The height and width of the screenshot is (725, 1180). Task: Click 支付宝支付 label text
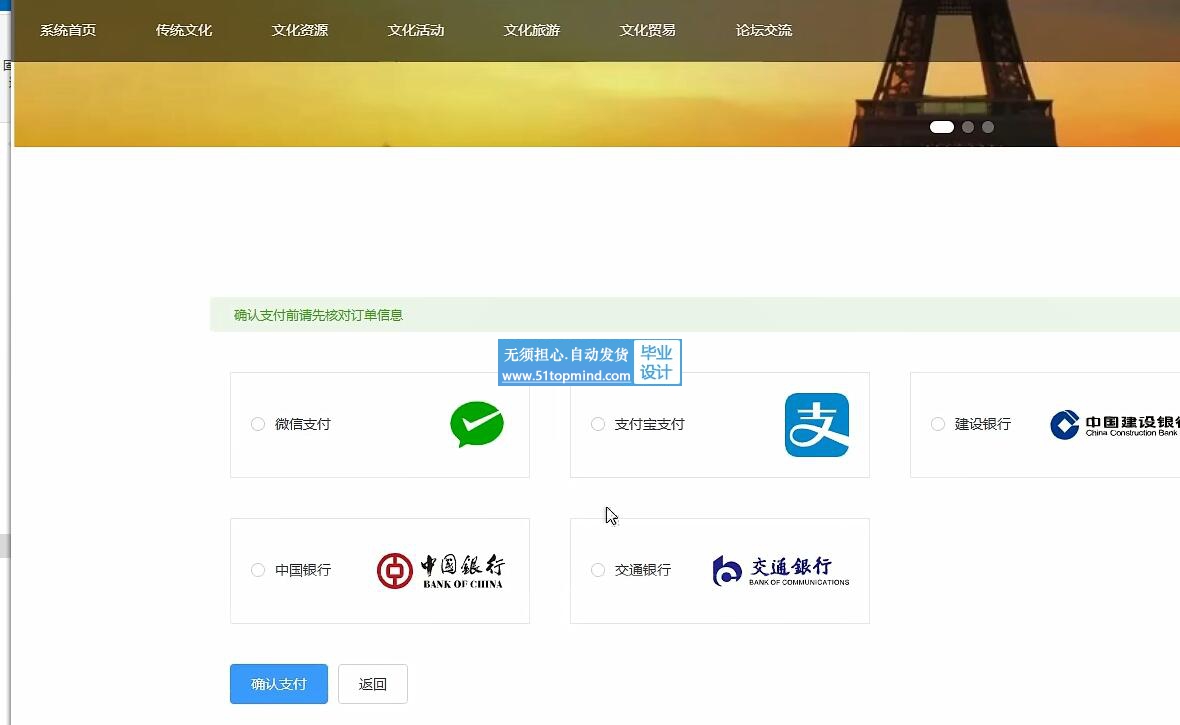coord(649,424)
